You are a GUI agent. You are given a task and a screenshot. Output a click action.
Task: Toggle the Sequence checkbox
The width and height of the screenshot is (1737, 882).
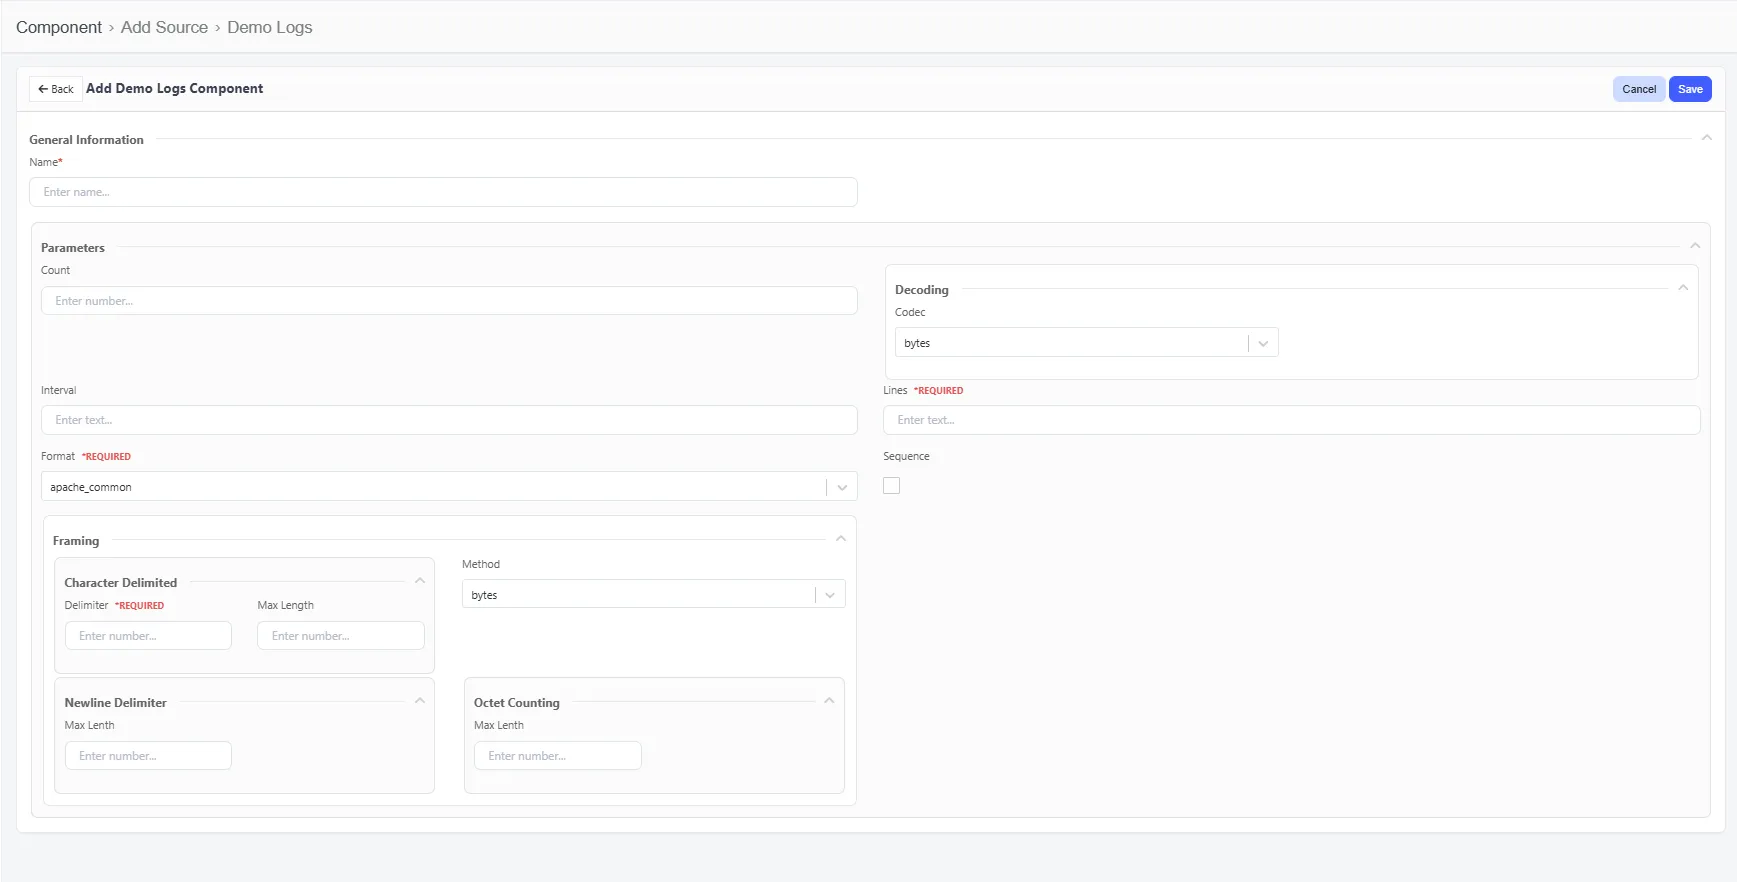892,486
